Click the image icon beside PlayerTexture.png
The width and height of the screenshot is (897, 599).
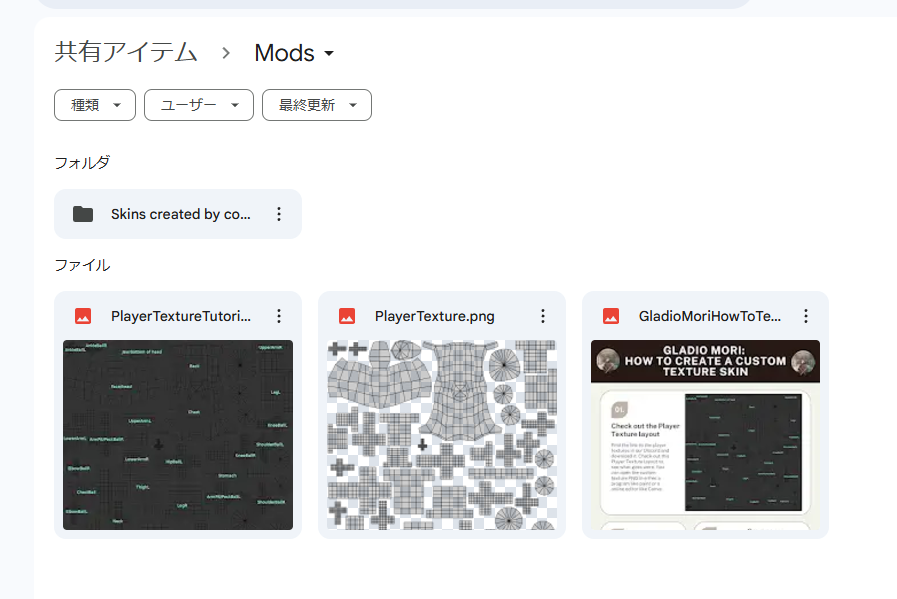pos(347,316)
